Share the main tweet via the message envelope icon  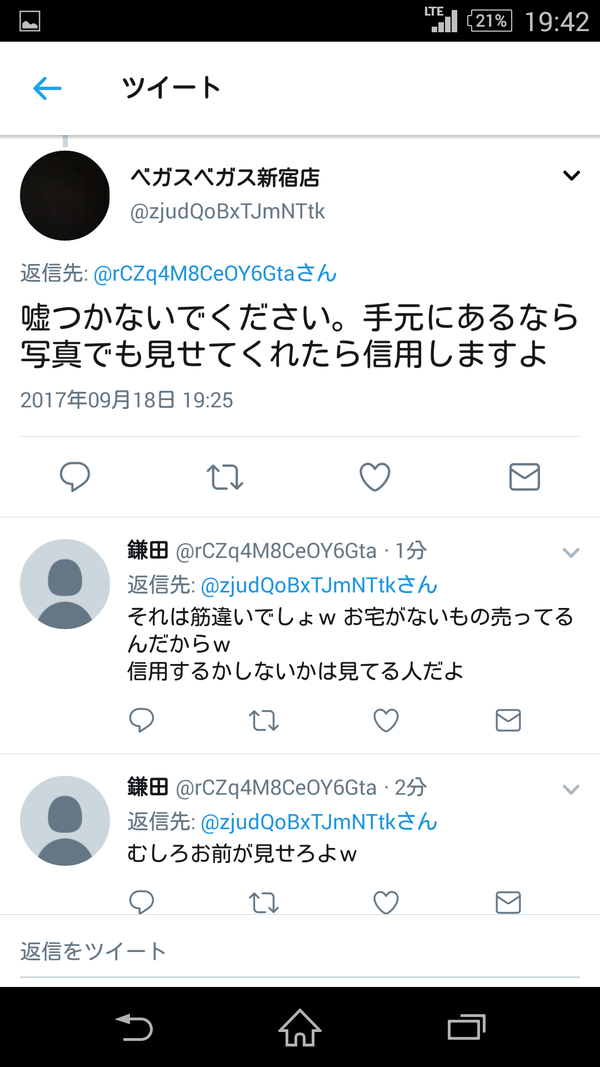coord(524,477)
